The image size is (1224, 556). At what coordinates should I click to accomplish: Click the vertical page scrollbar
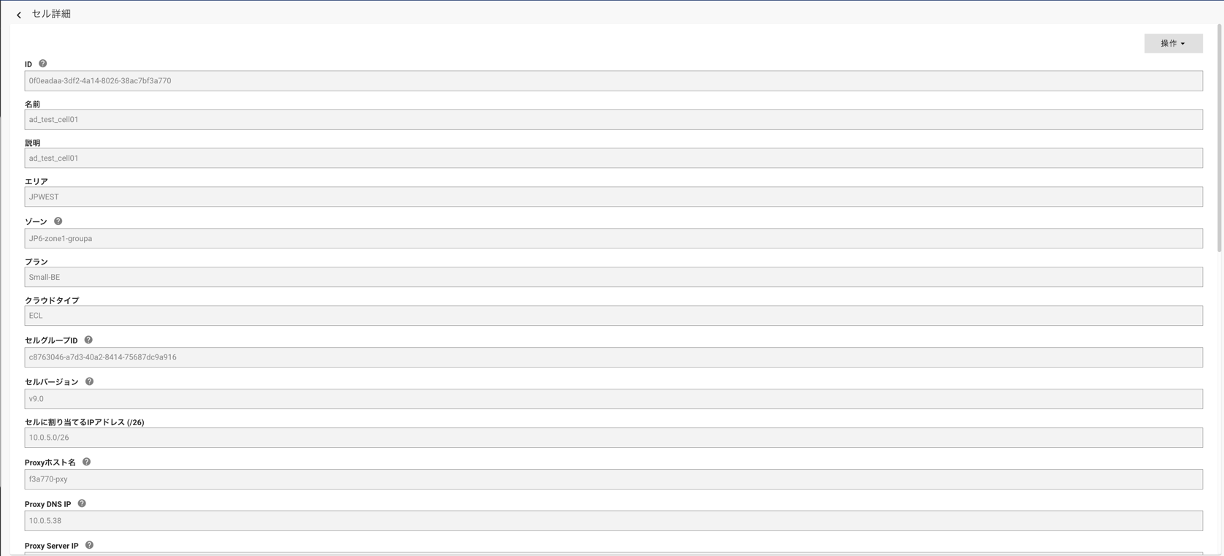point(1218,140)
